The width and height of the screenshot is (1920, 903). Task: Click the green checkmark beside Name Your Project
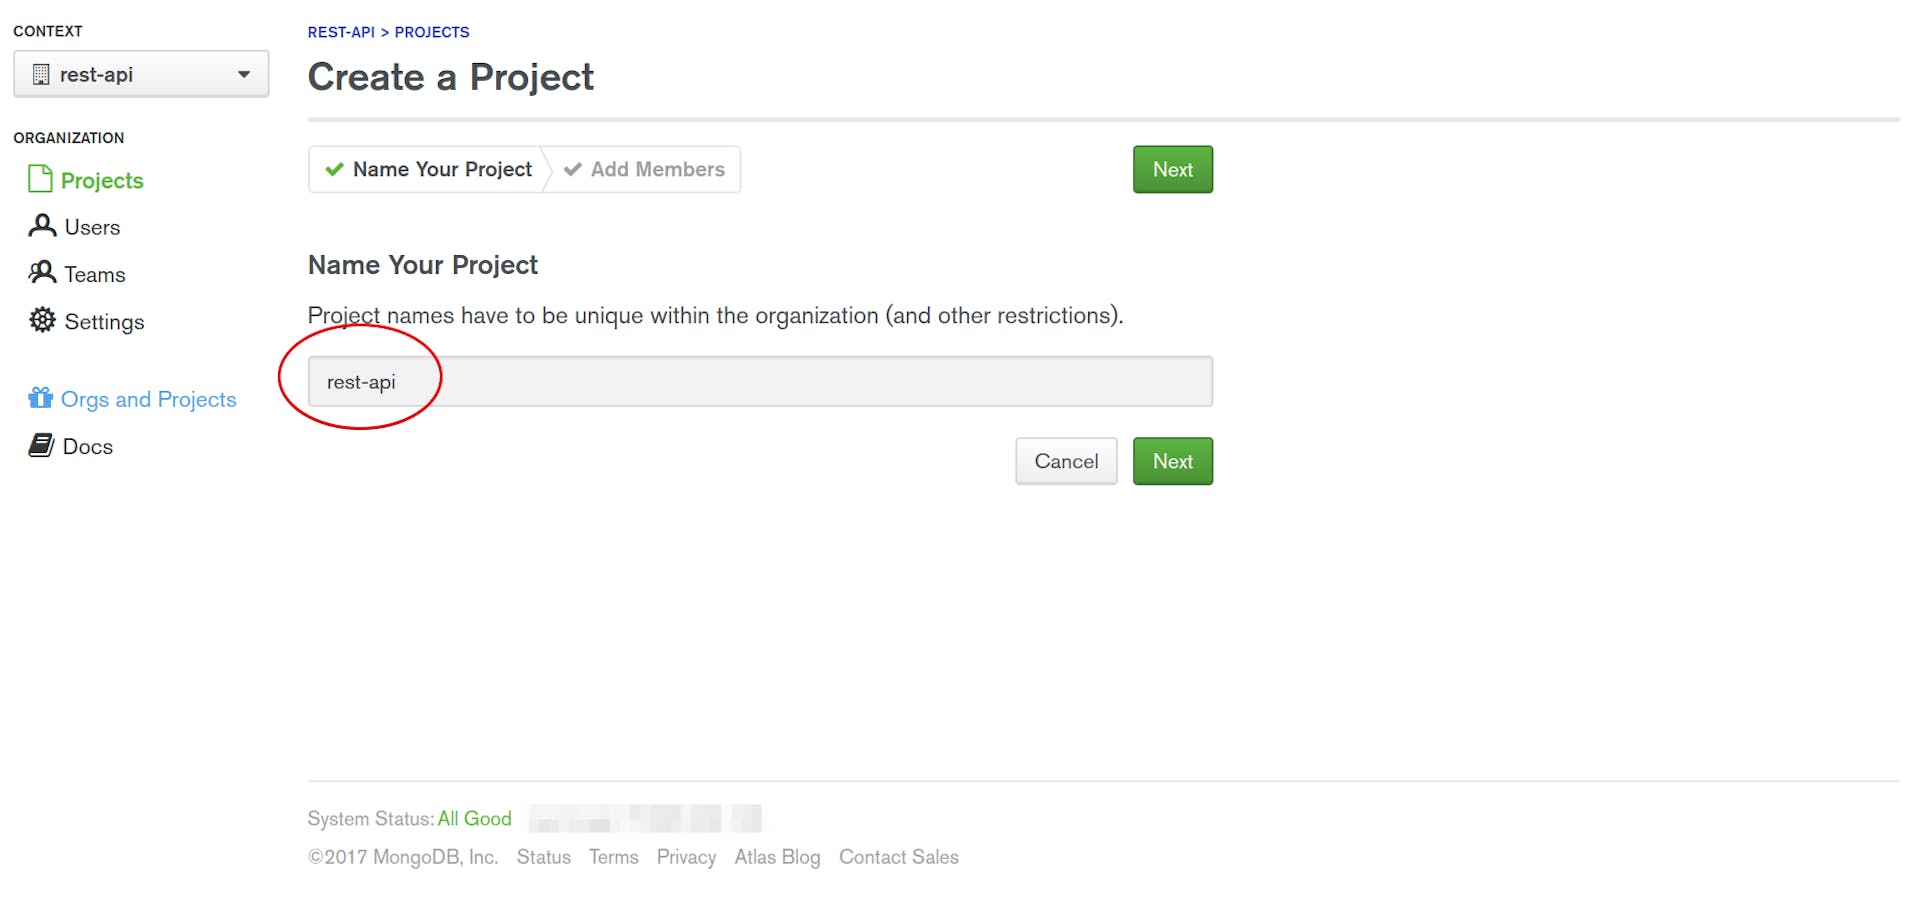click(x=334, y=169)
